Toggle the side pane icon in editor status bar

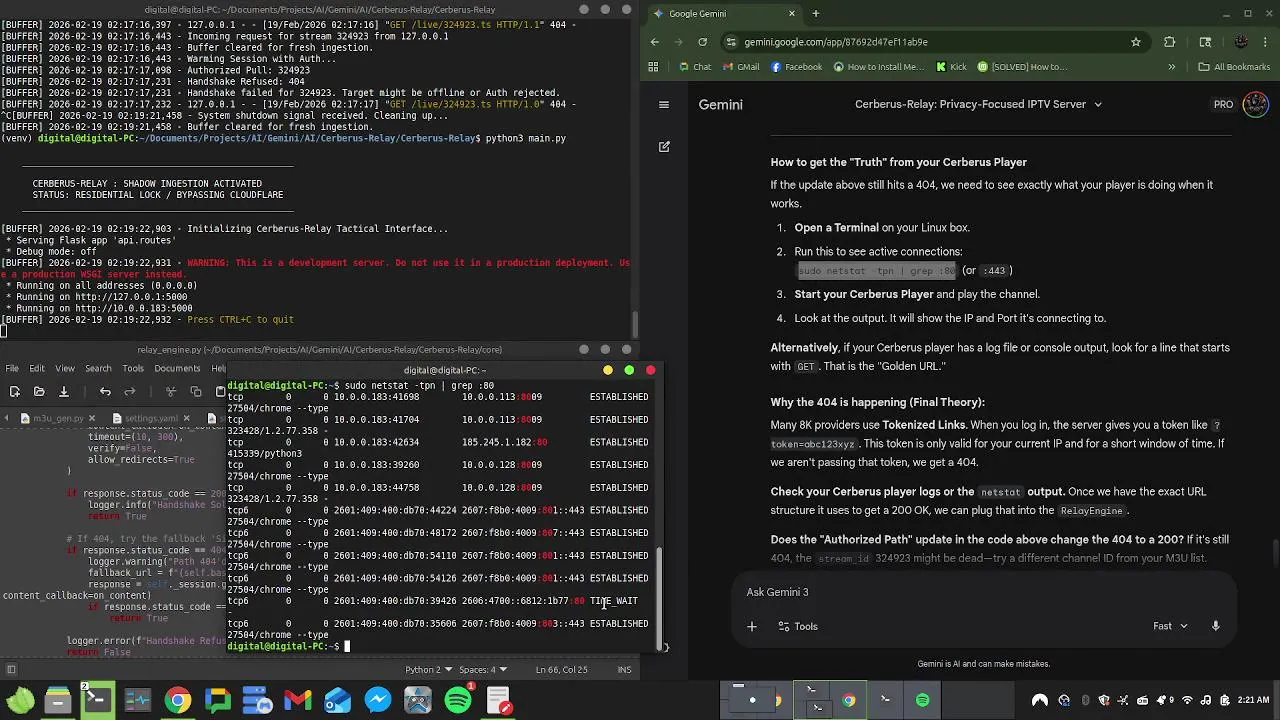(11, 669)
